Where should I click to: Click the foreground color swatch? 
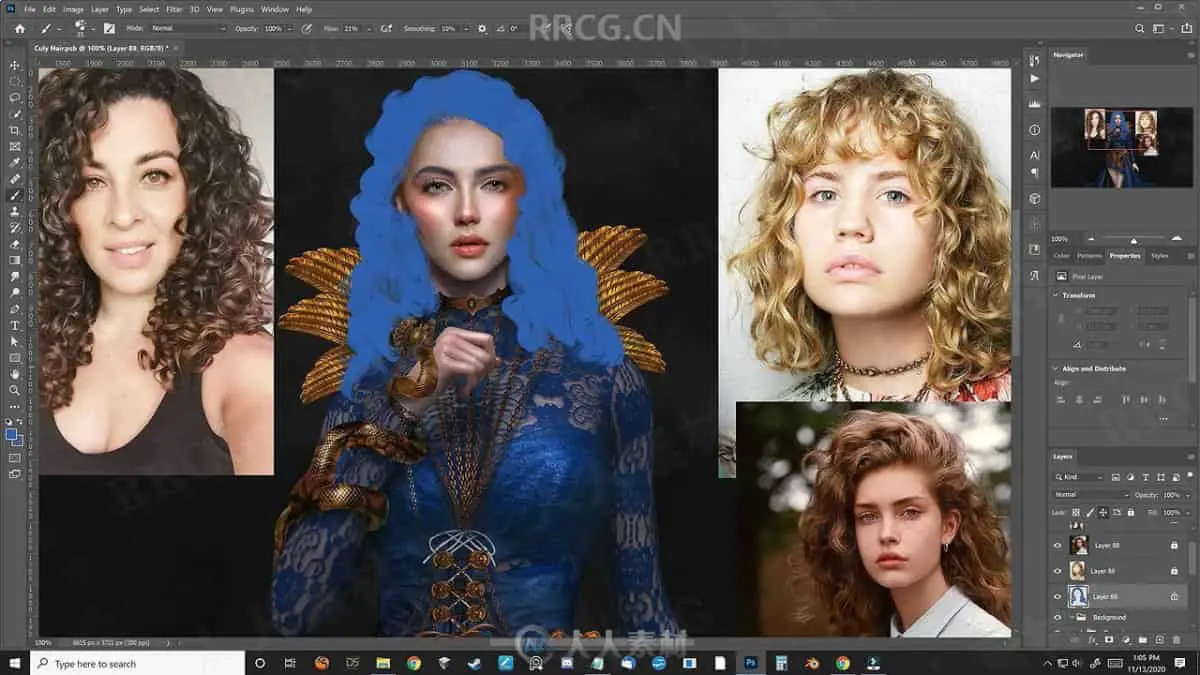click(x=12, y=435)
